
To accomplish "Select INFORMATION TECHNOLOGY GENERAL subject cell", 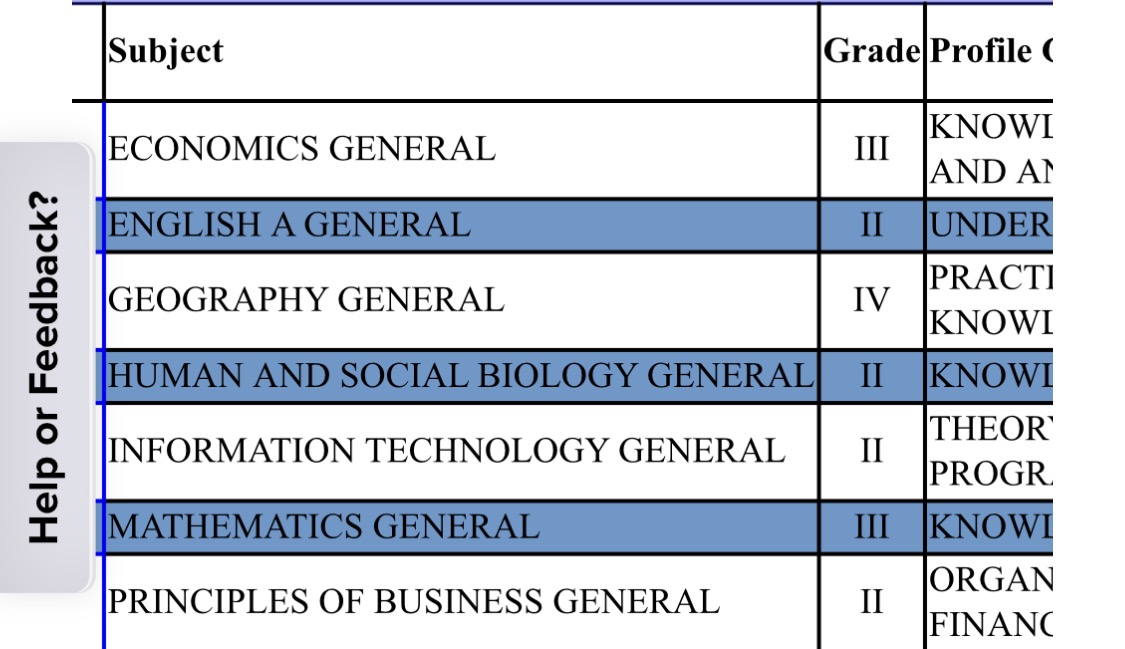I will 461,452.
